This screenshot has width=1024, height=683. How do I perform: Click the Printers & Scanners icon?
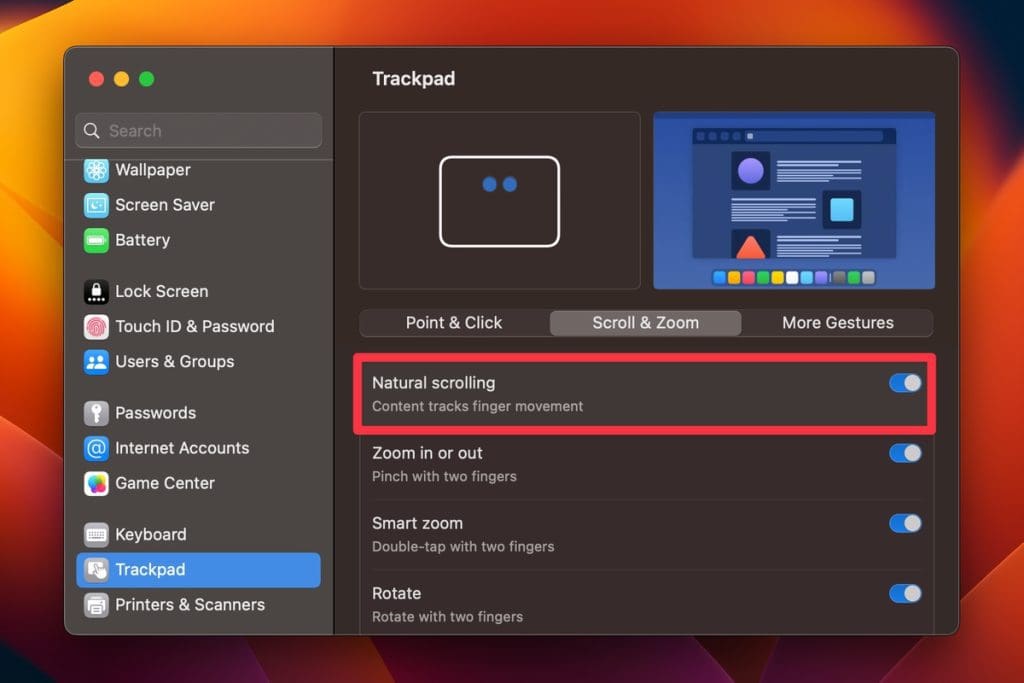click(96, 605)
